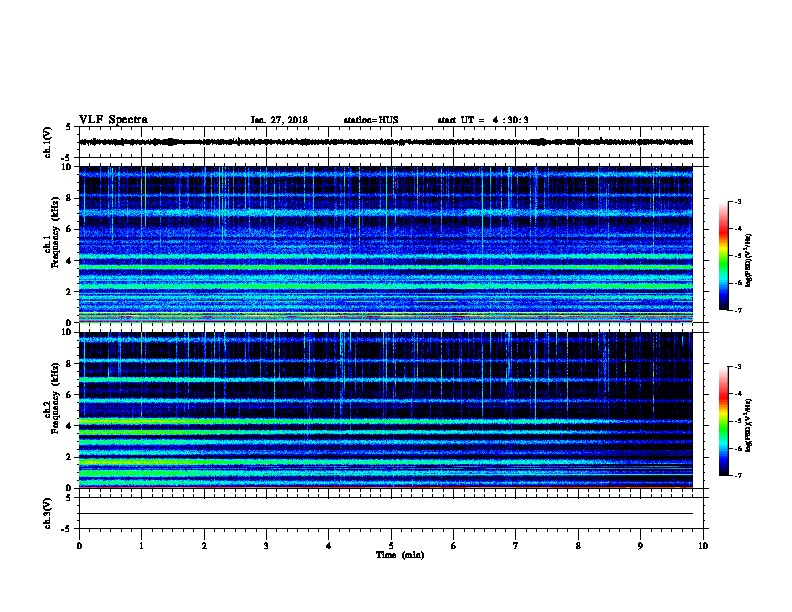Click the '6' frequency tick of ch.1 spectrogram
This screenshot has height=612, width=792.
point(69,229)
